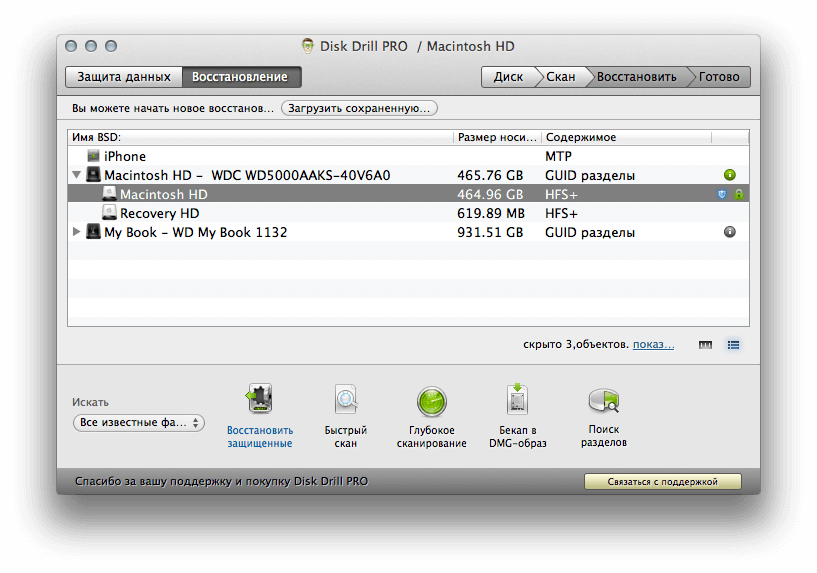Go to the Скан step
817x573 pixels.
561,77
